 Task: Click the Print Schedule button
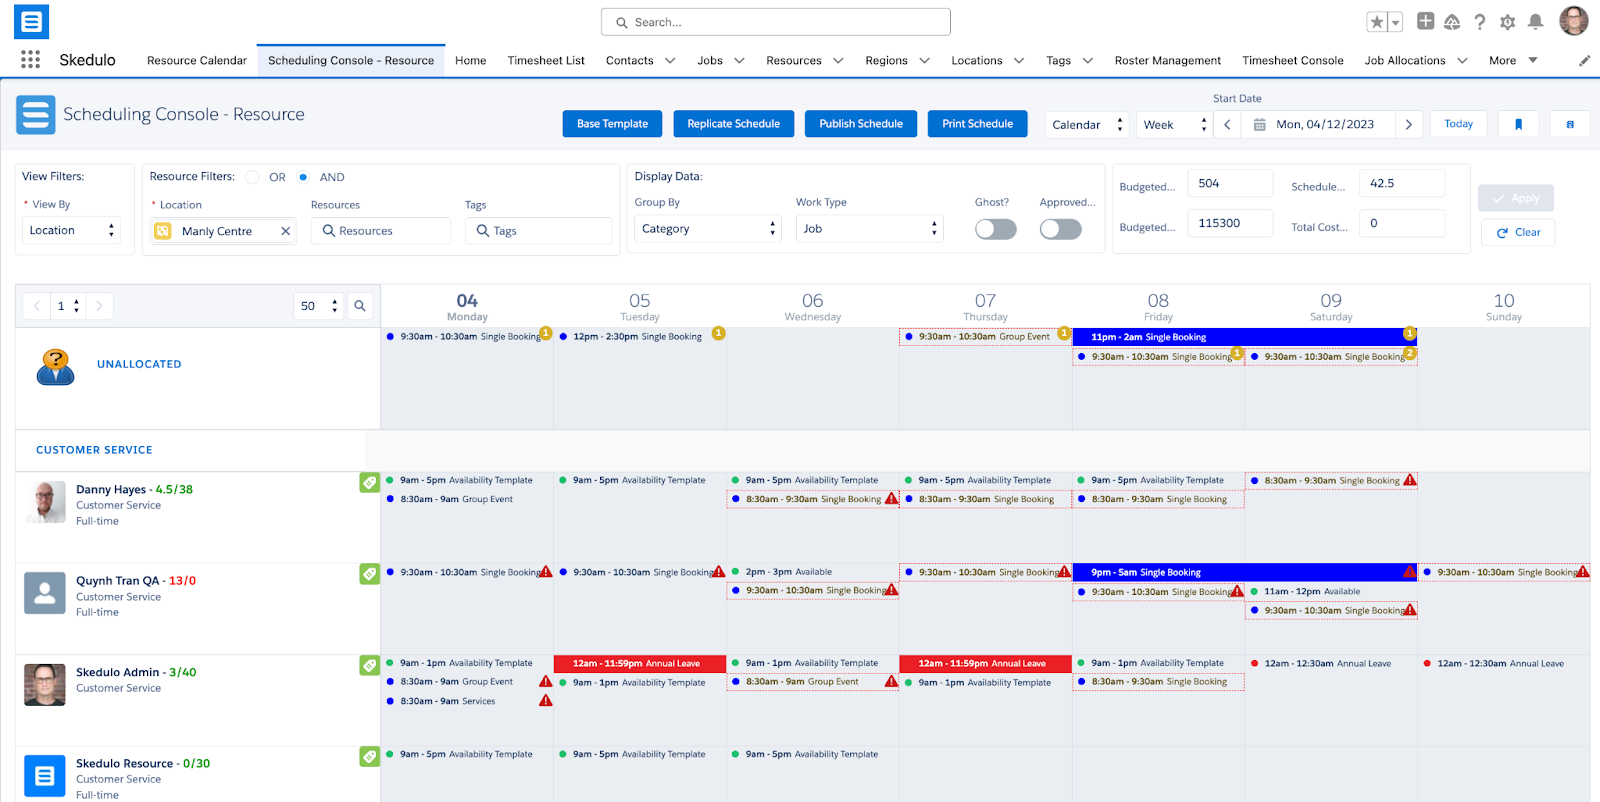tap(977, 124)
